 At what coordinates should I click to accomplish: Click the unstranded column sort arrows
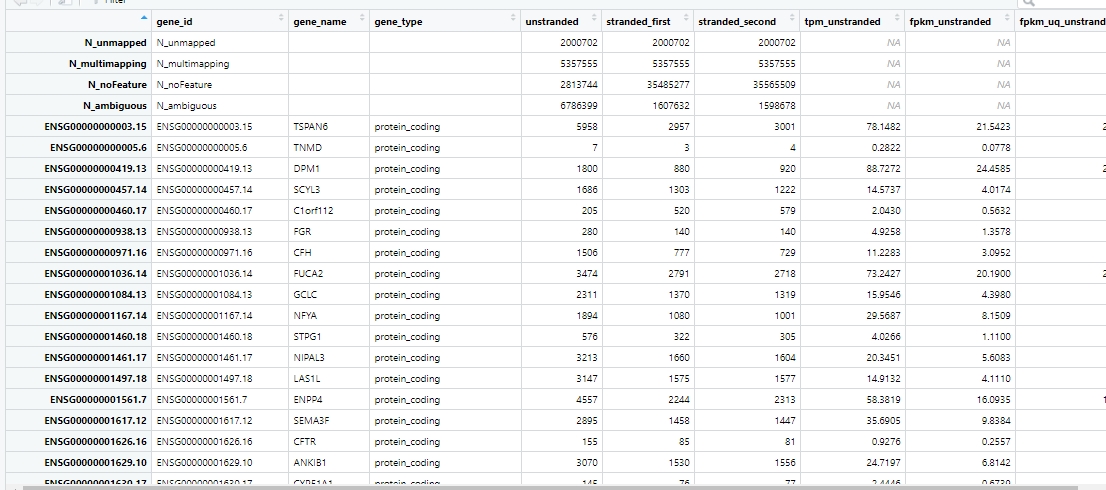(593, 17)
